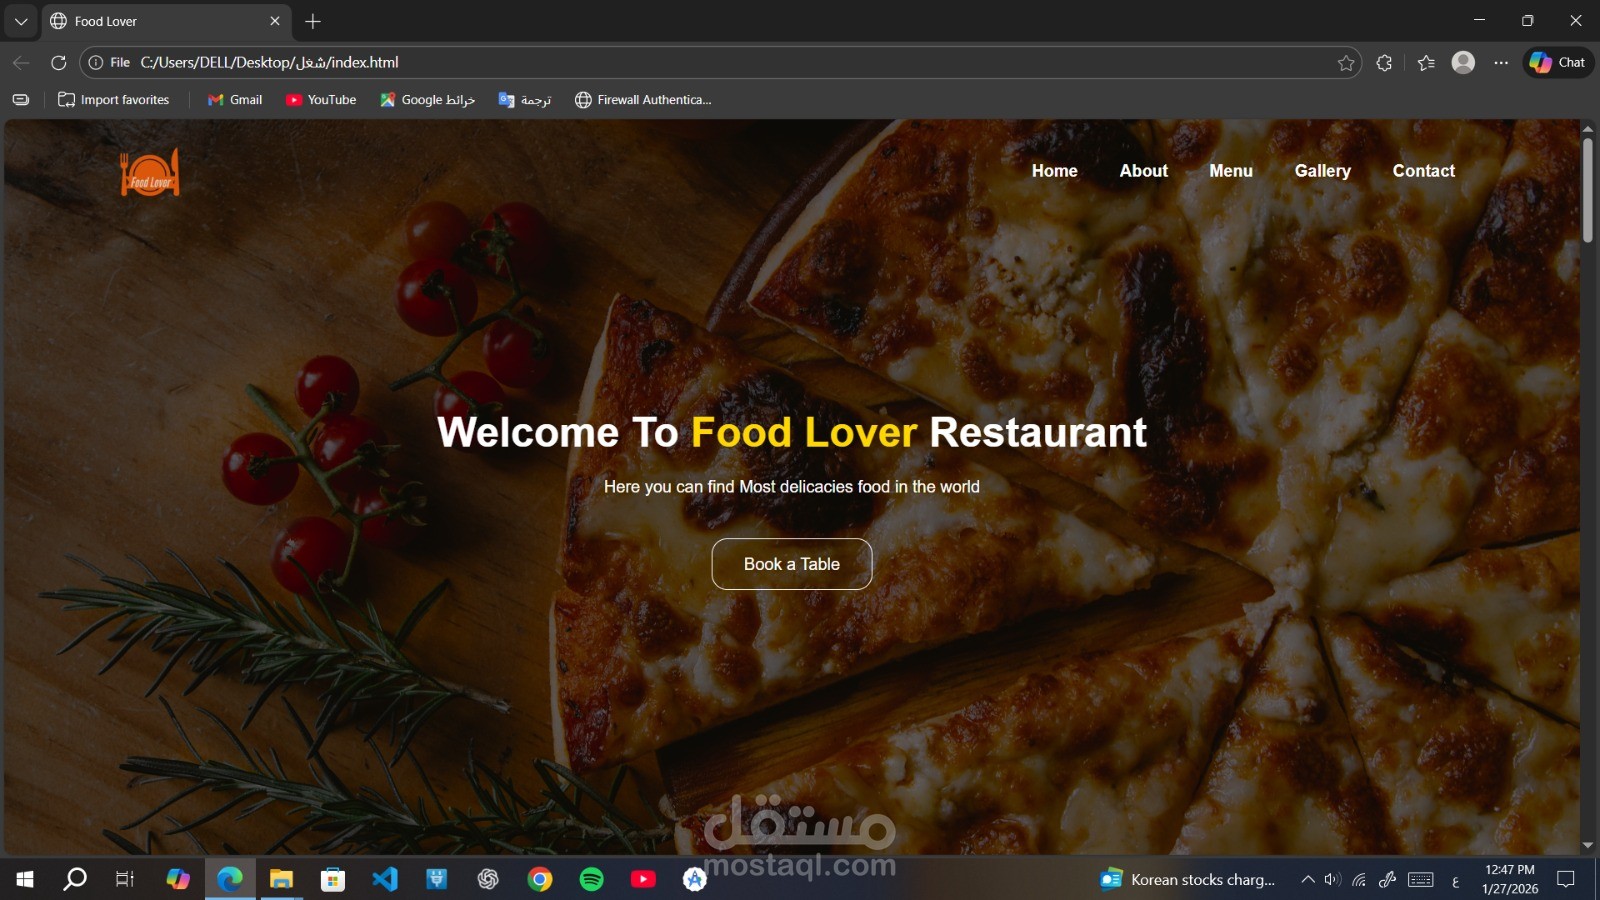Click Import favorites bookmark

114,100
